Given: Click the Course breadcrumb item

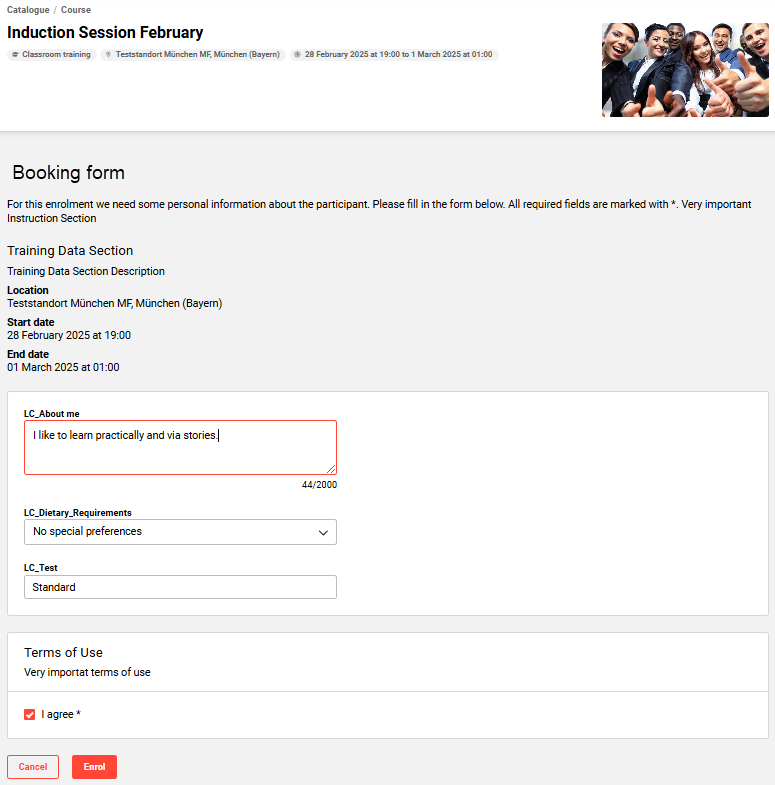Looking at the screenshot, I should 75,10.
